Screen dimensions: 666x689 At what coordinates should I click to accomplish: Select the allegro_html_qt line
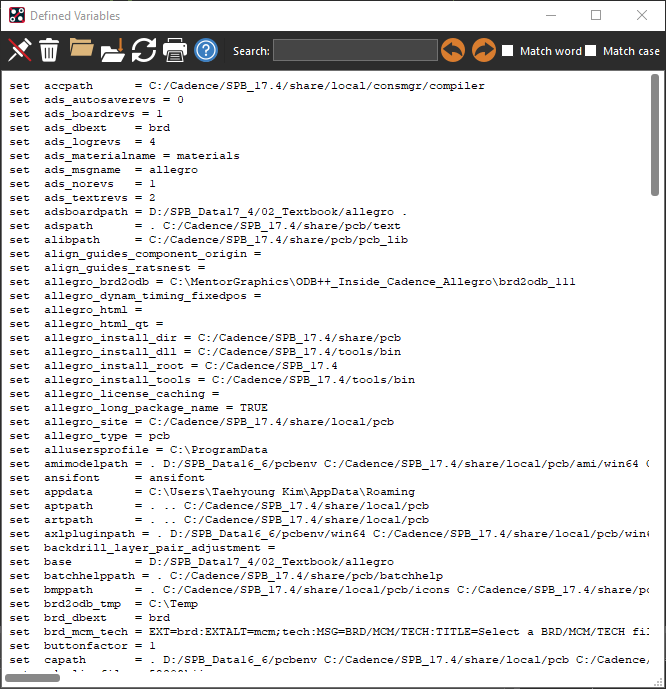point(87,324)
